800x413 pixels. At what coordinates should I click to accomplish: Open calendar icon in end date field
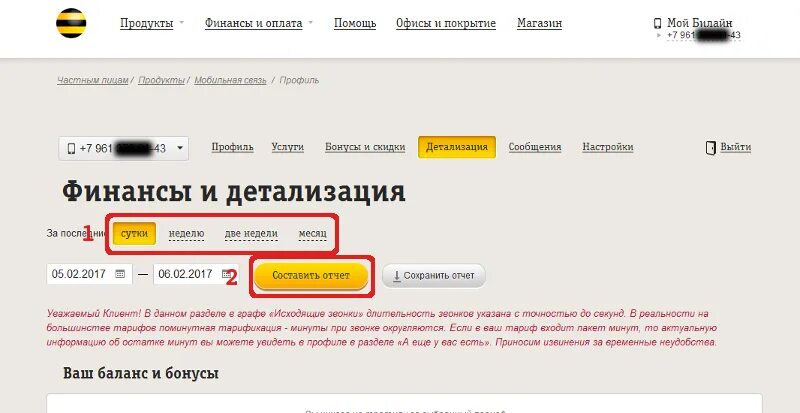[x=227, y=274]
